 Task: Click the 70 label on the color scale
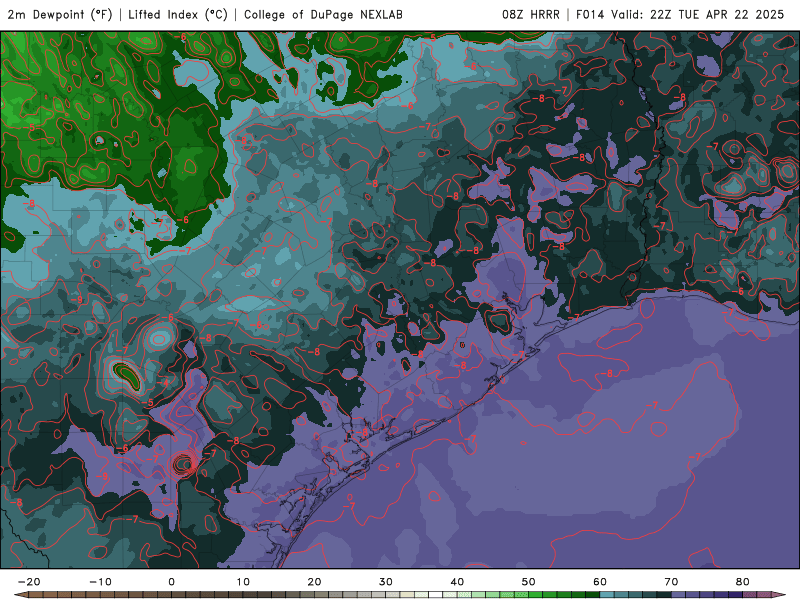click(671, 582)
